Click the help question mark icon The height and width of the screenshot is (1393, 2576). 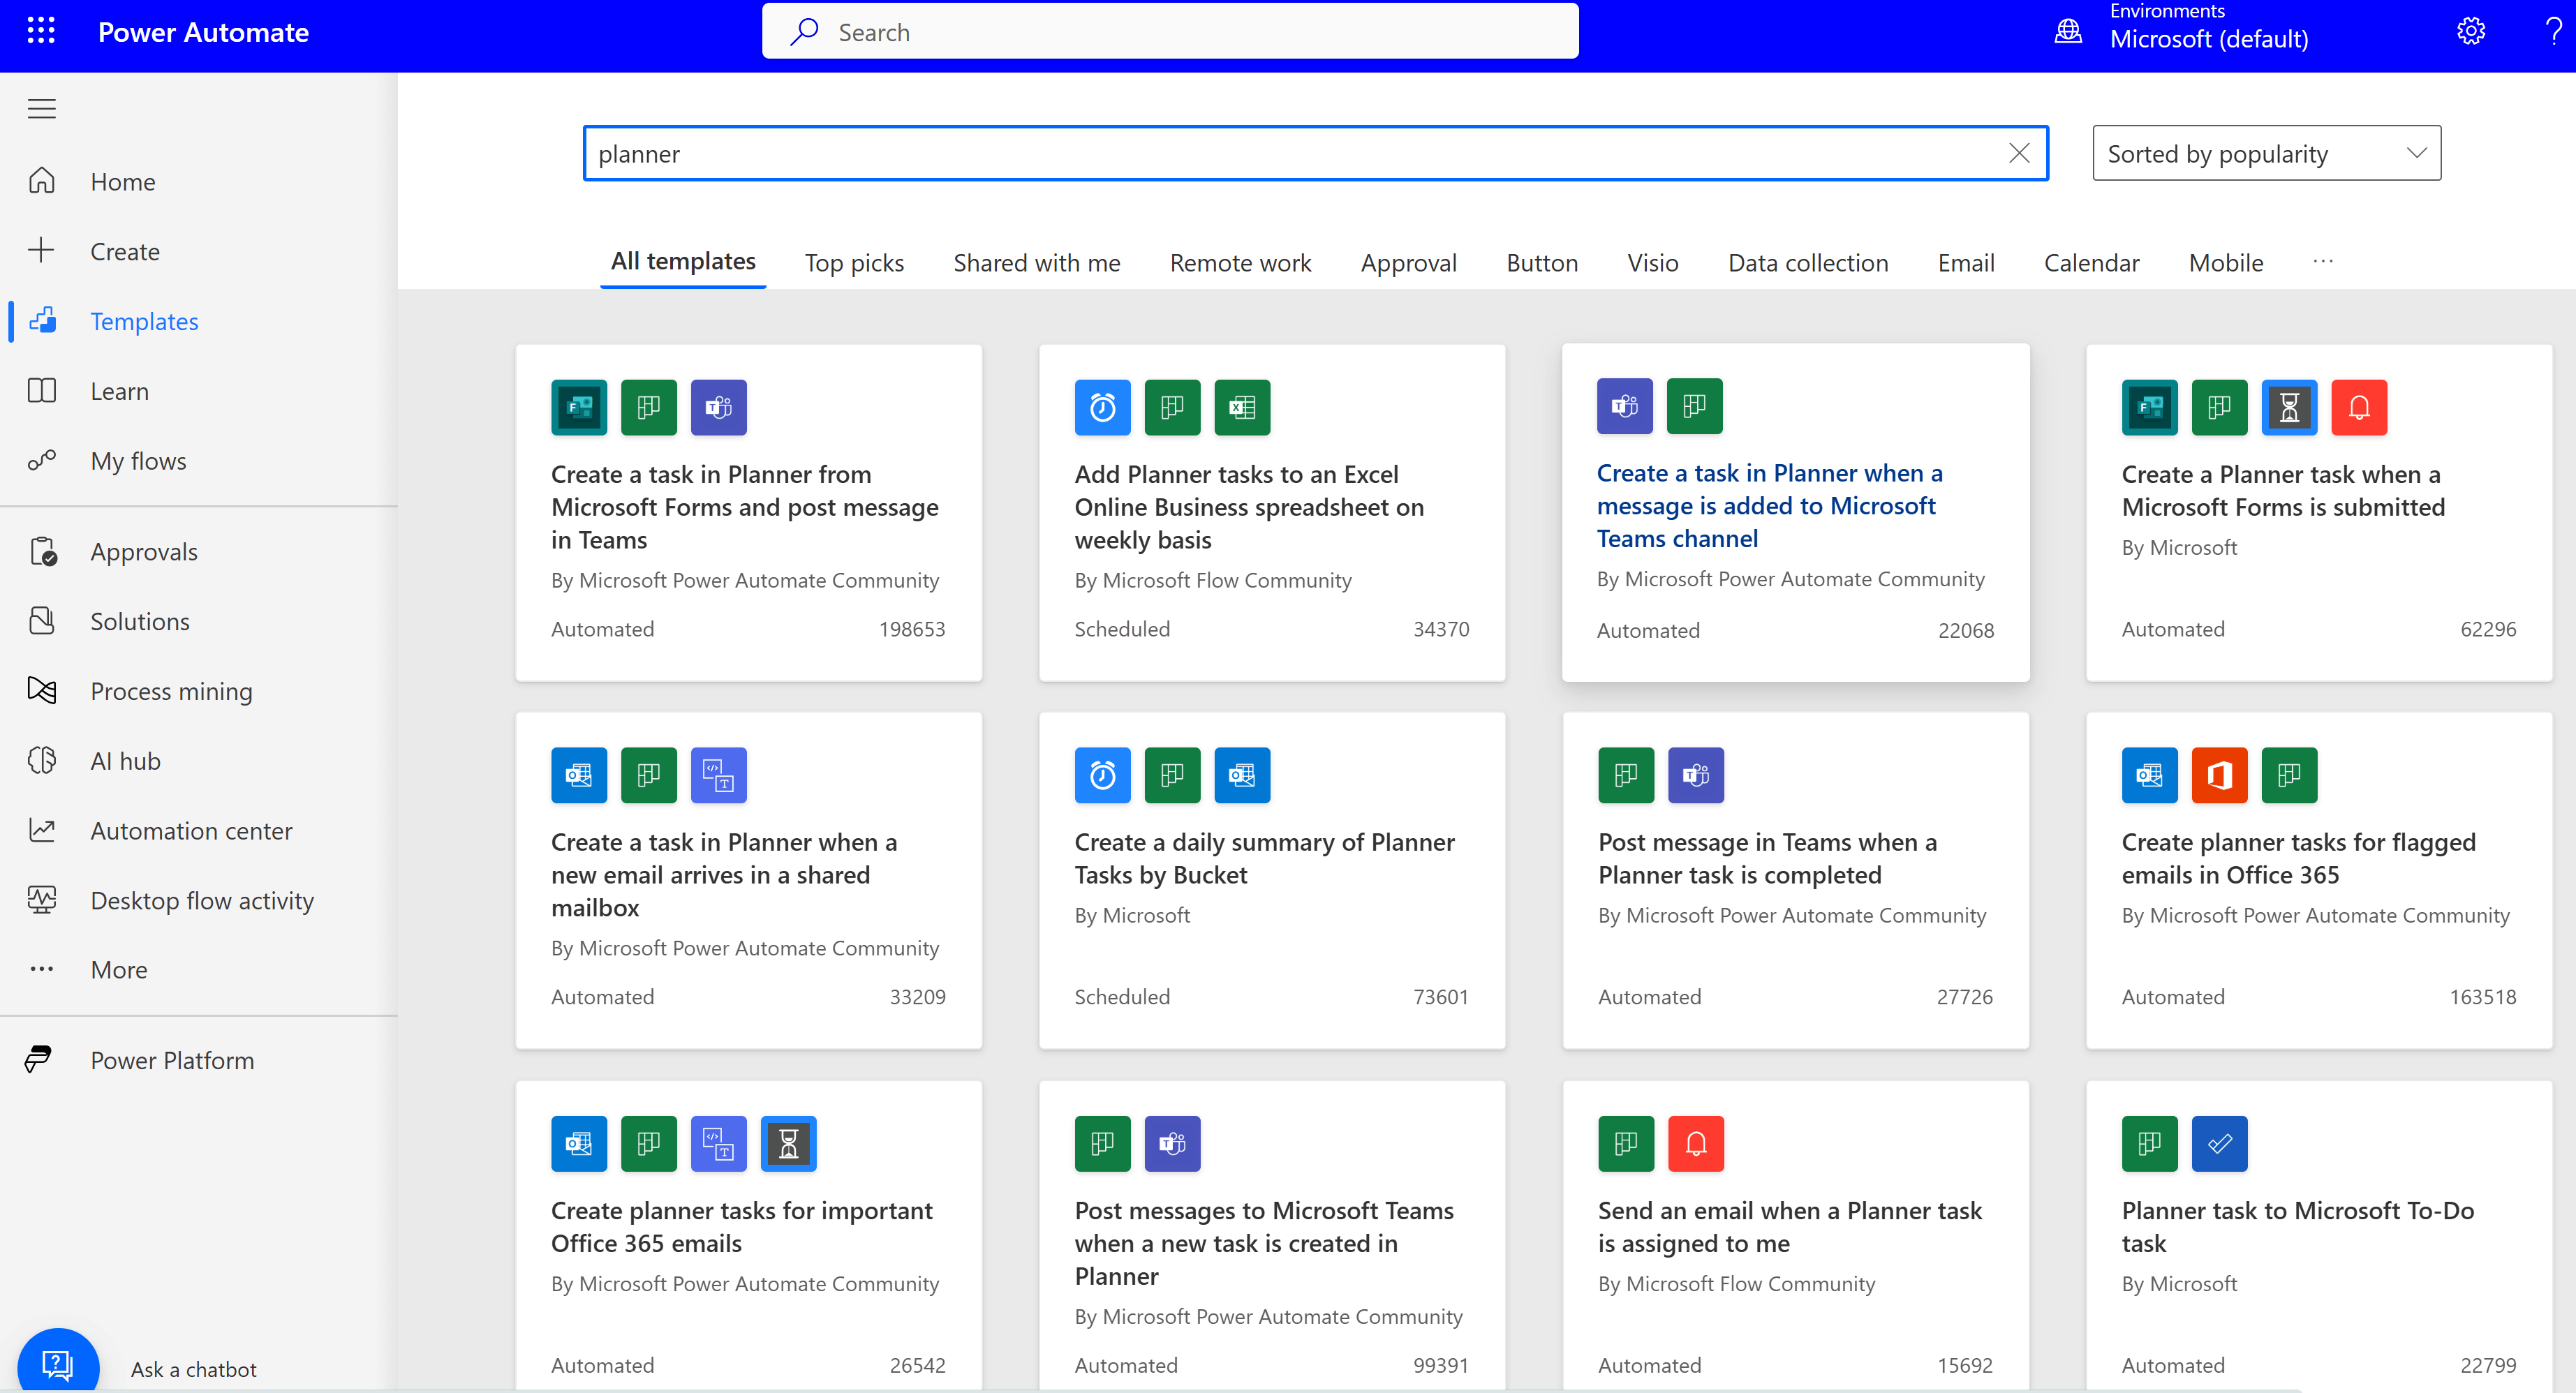click(2553, 32)
